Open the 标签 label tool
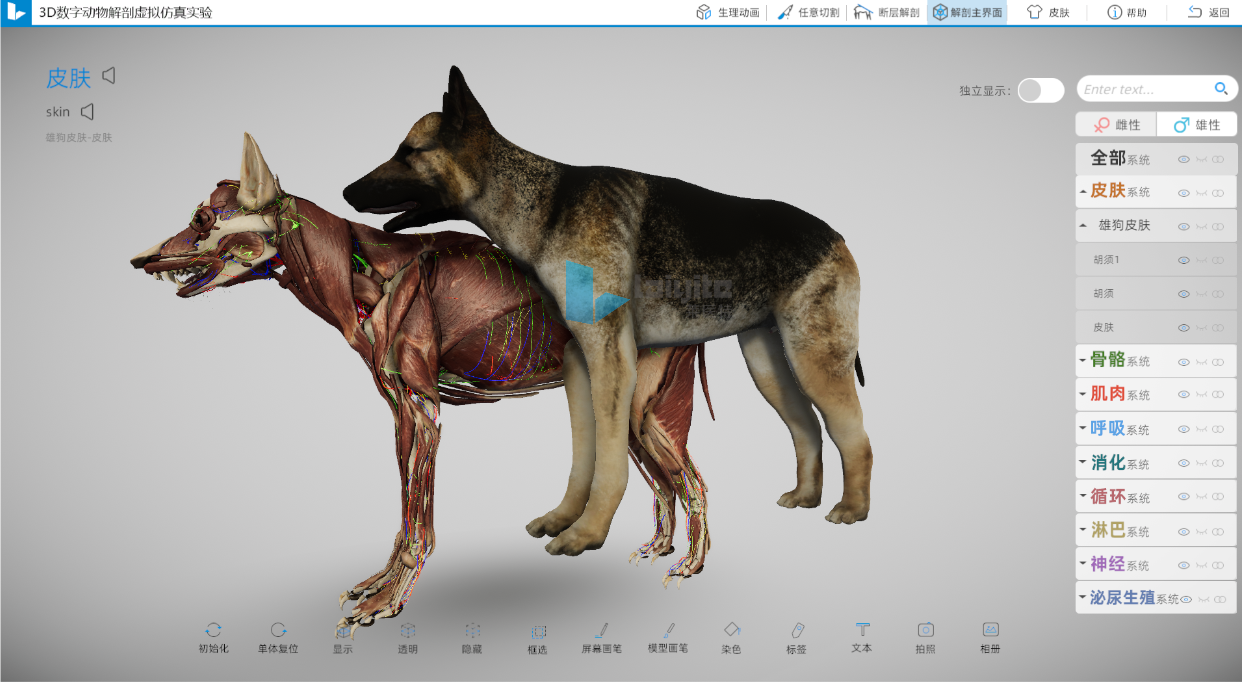This screenshot has height=682, width=1243. click(797, 631)
